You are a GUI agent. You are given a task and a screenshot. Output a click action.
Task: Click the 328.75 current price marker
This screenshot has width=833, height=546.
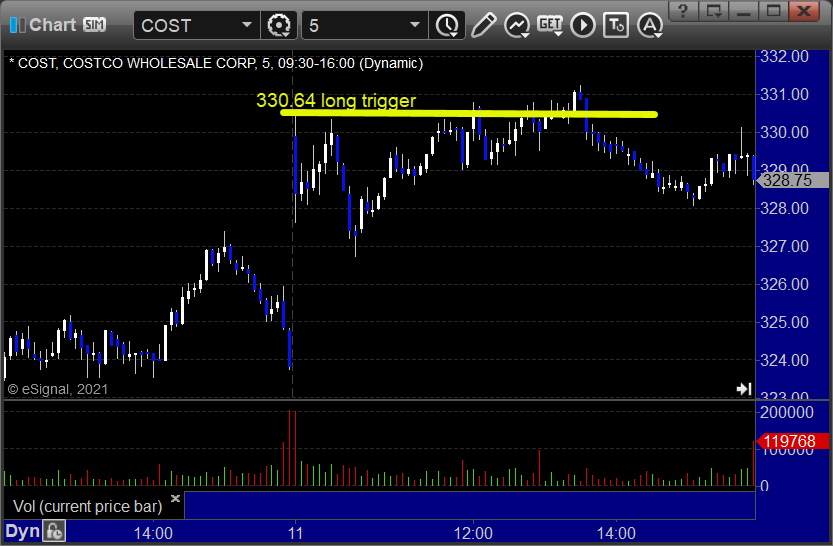coord(792,180)
